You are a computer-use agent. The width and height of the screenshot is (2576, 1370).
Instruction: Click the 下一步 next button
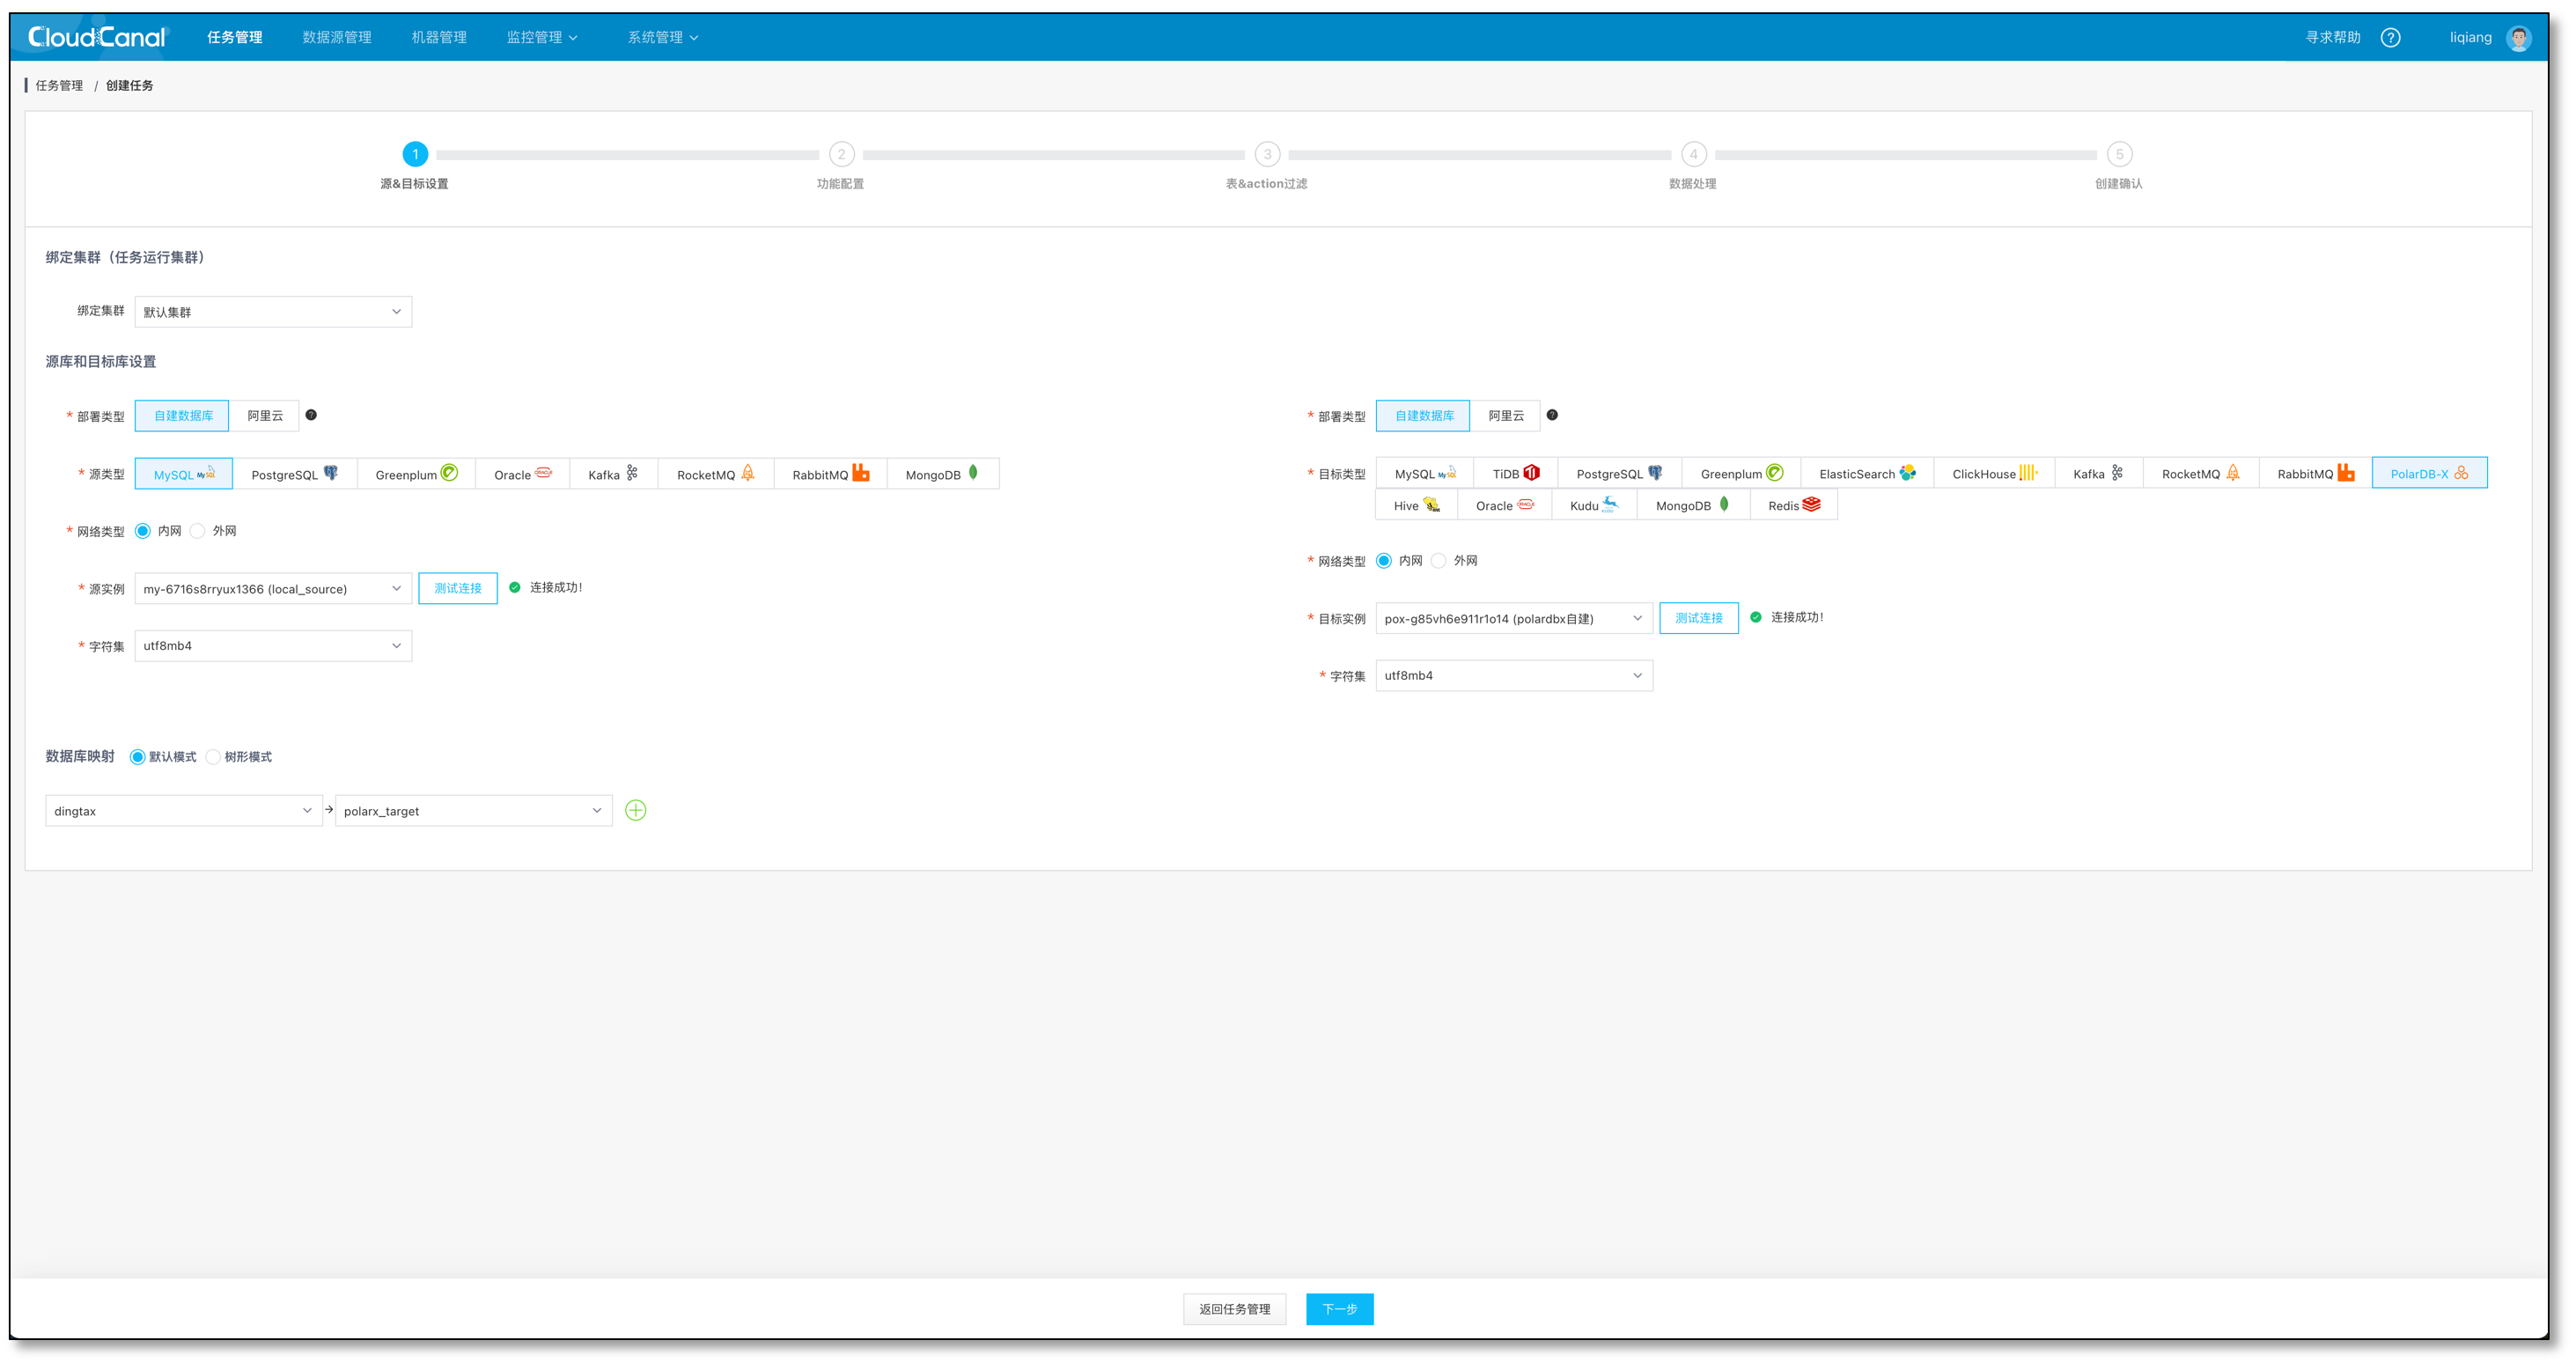(1339, 1309)
